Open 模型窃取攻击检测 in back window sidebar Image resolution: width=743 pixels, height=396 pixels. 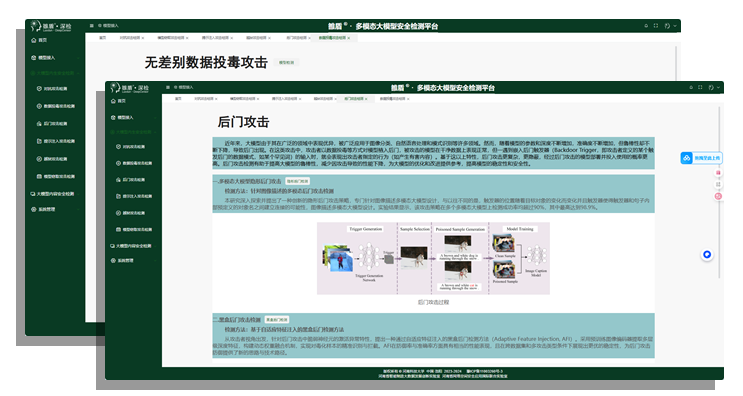point(55,176)
